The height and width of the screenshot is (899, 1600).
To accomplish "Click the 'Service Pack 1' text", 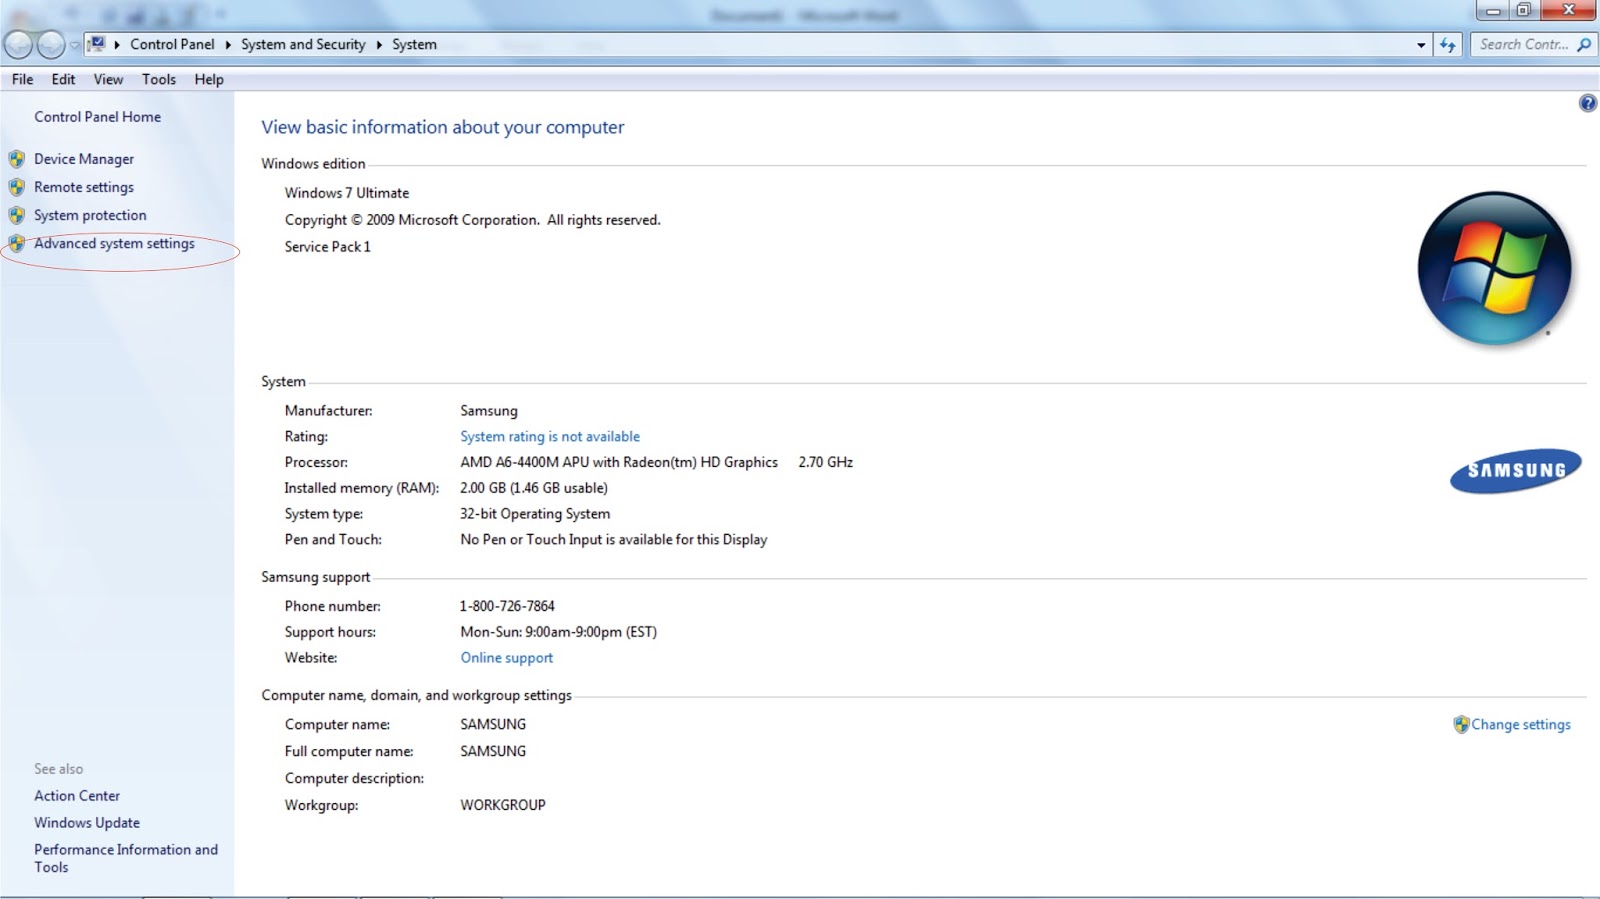I will [327, 246].
